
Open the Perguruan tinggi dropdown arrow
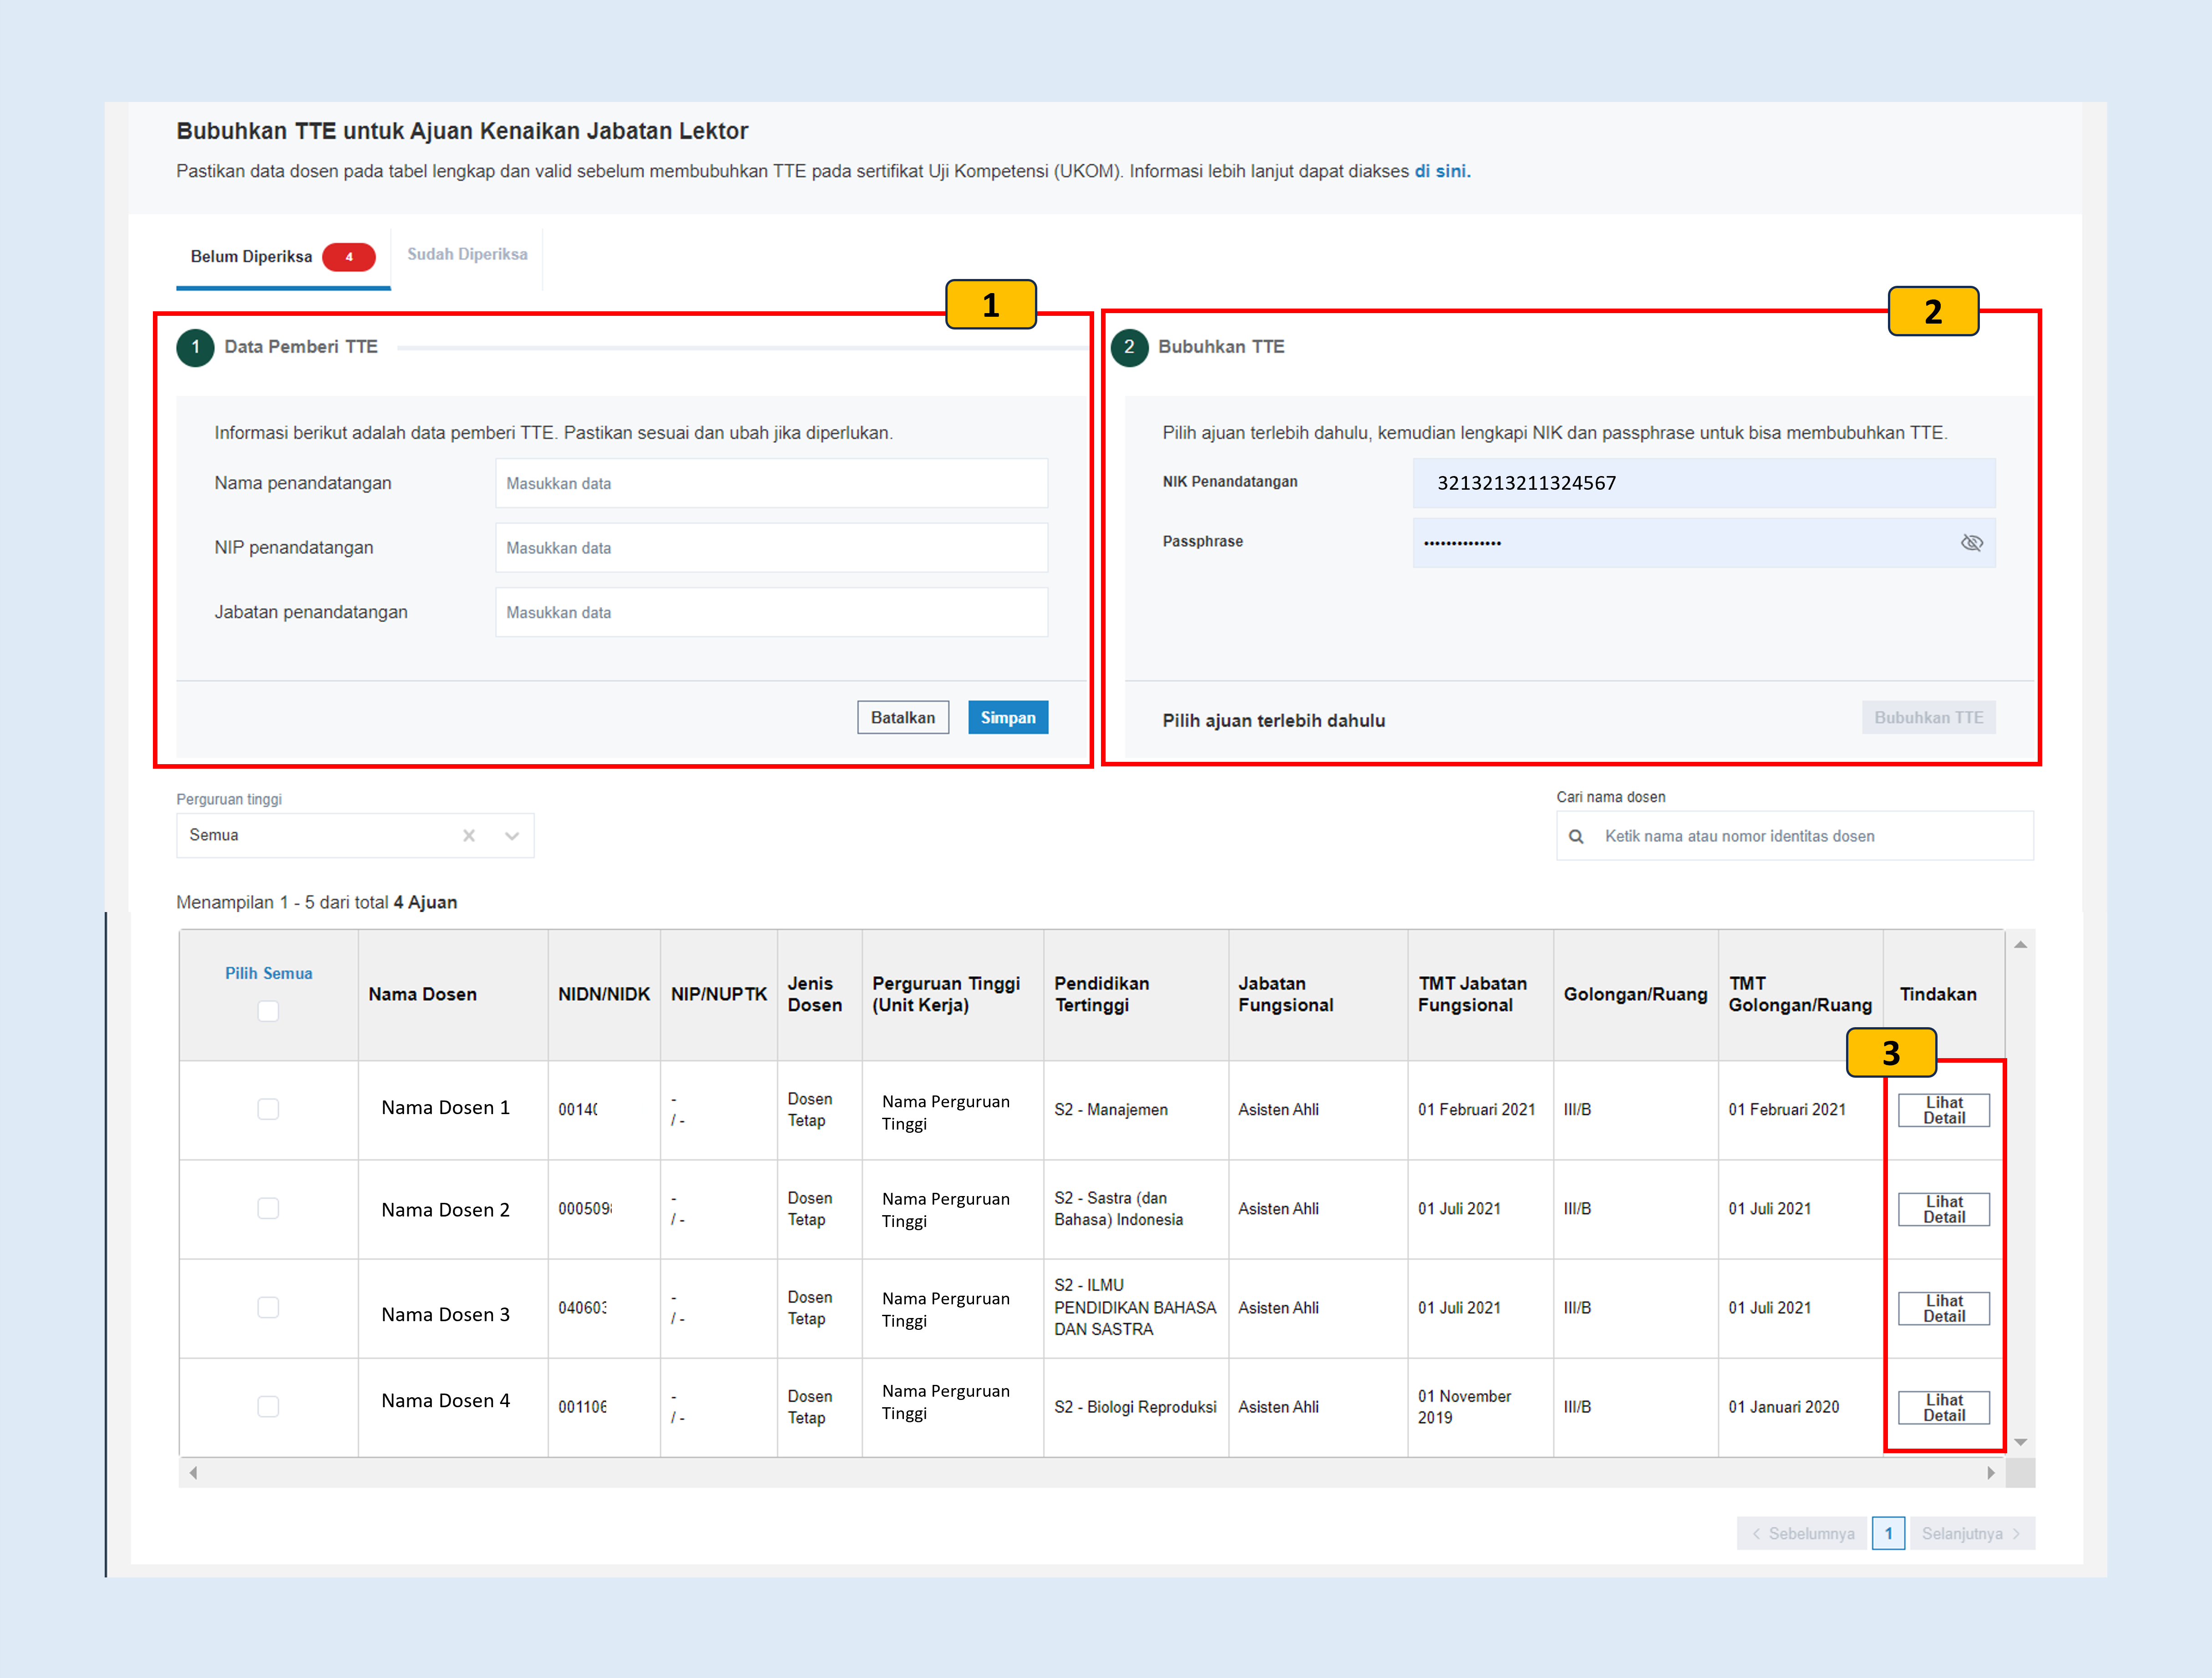512,836
